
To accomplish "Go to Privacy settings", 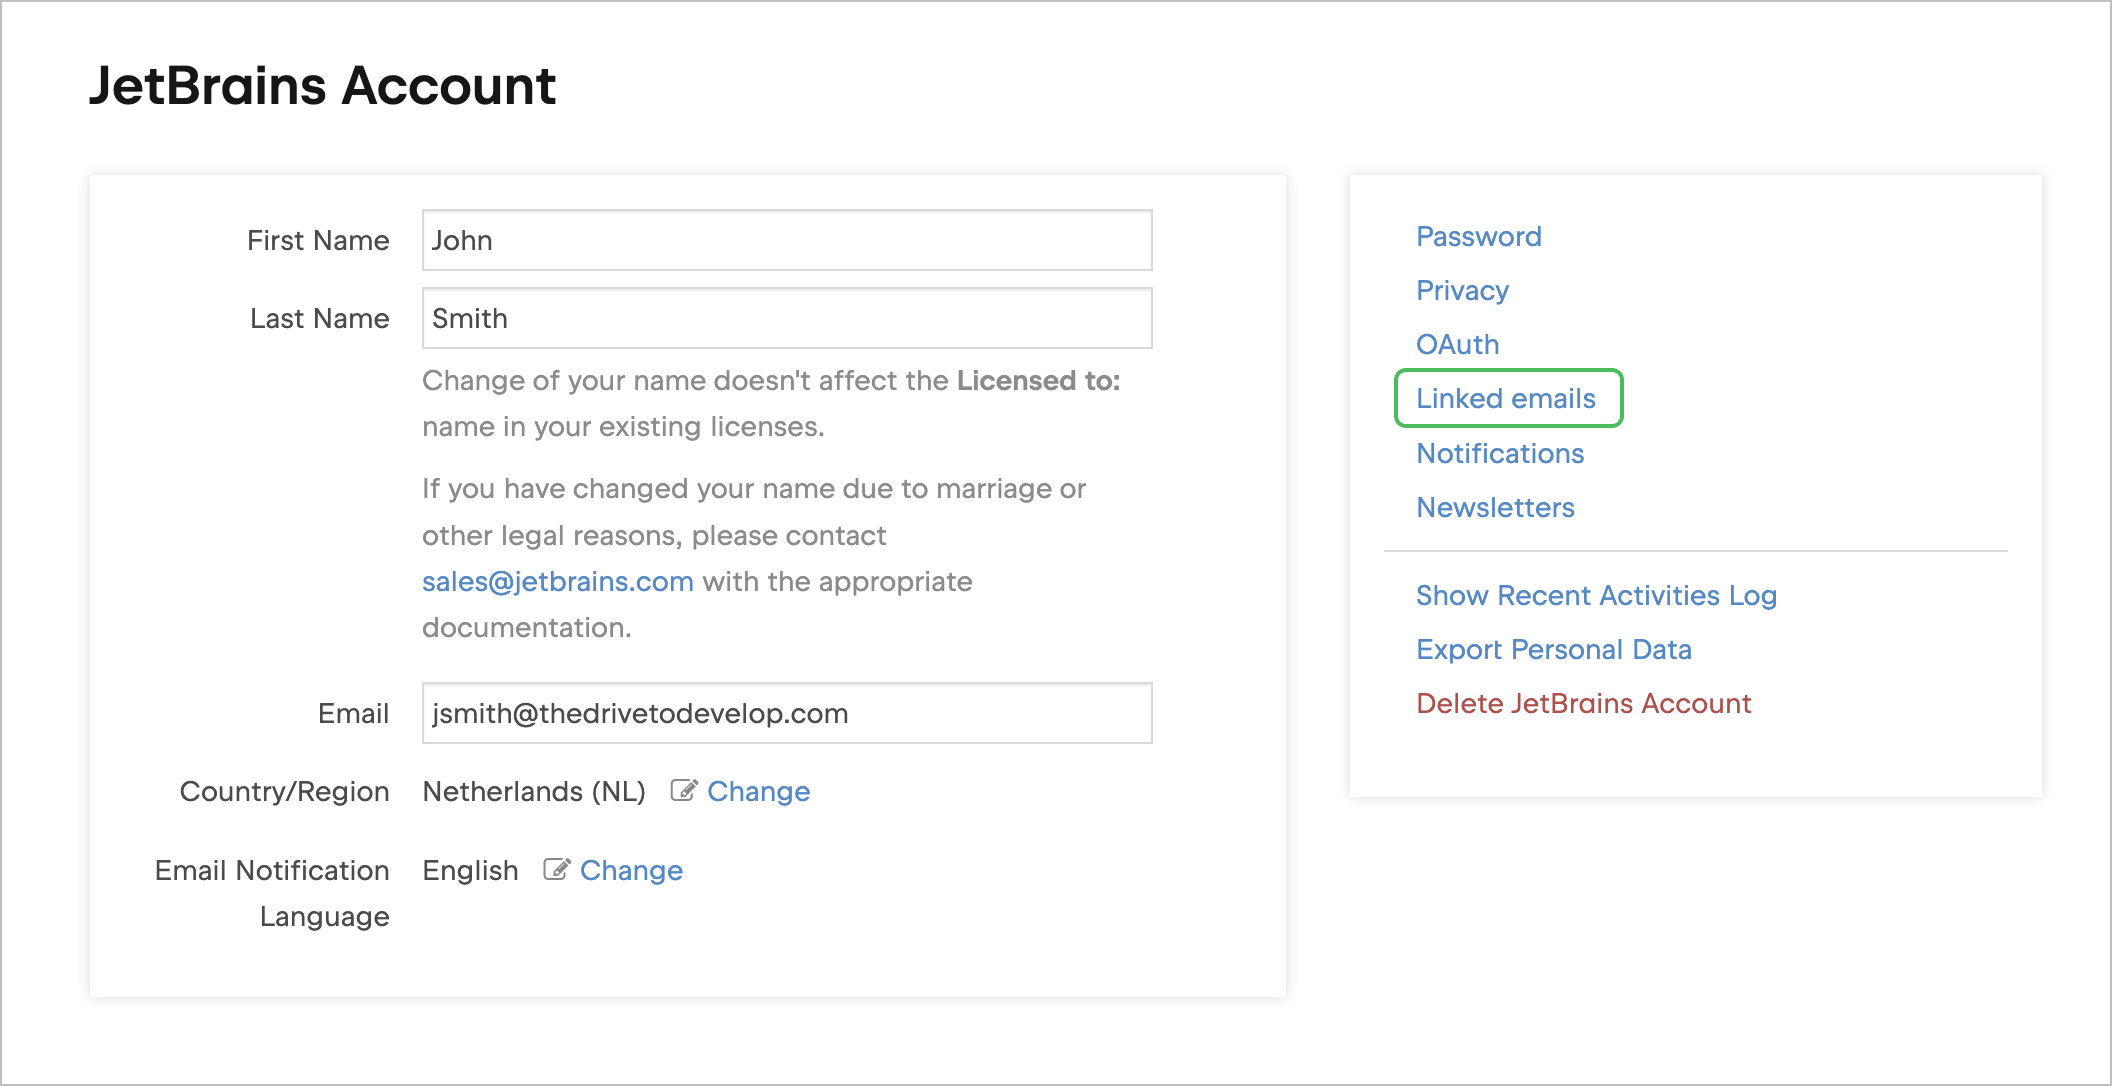I will coord(1462,291).
